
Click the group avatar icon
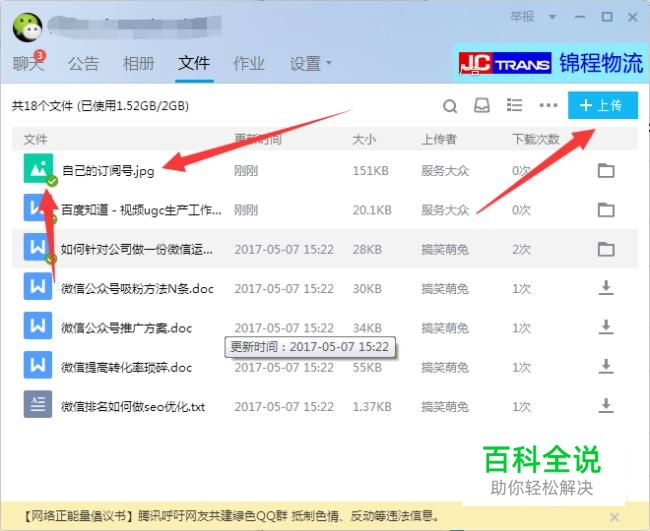coord(28,27)
